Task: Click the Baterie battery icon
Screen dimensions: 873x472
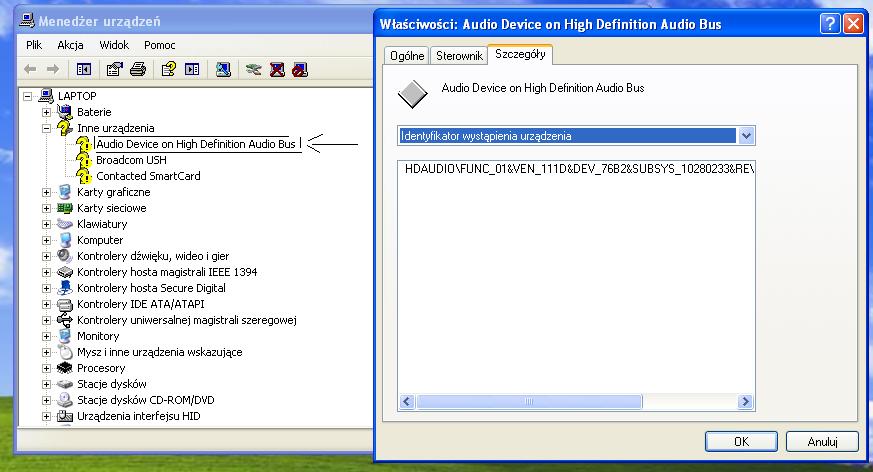Action: tap(65, 112)
